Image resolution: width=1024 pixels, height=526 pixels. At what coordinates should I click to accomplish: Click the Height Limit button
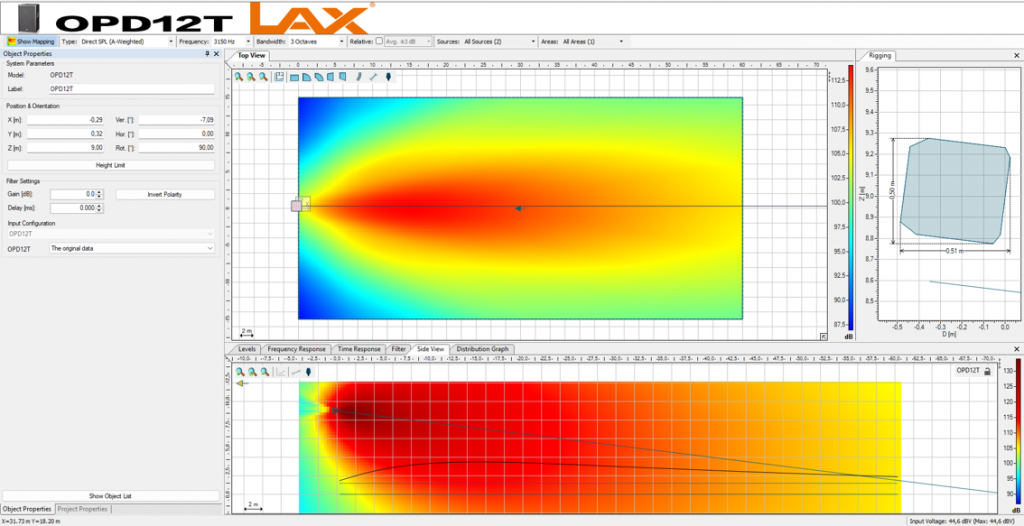[110, 165]
